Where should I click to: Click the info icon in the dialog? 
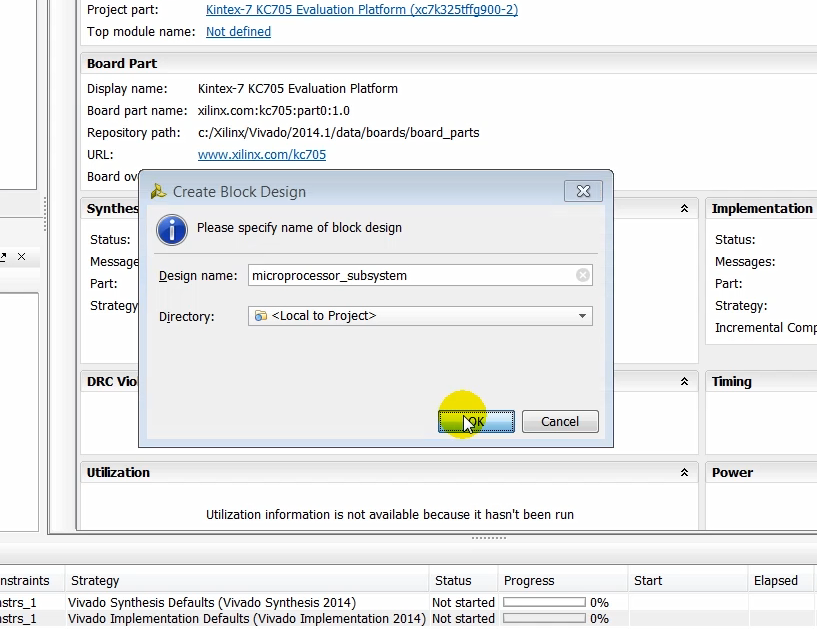[x=171, y=230]
